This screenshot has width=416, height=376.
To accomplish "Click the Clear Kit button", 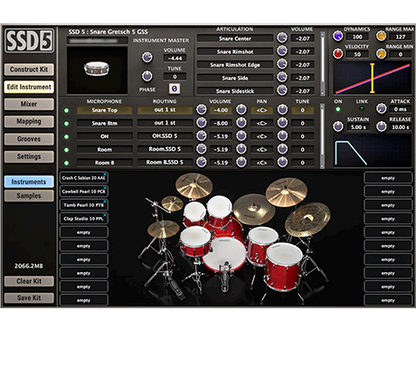I will tap(29, 281).
